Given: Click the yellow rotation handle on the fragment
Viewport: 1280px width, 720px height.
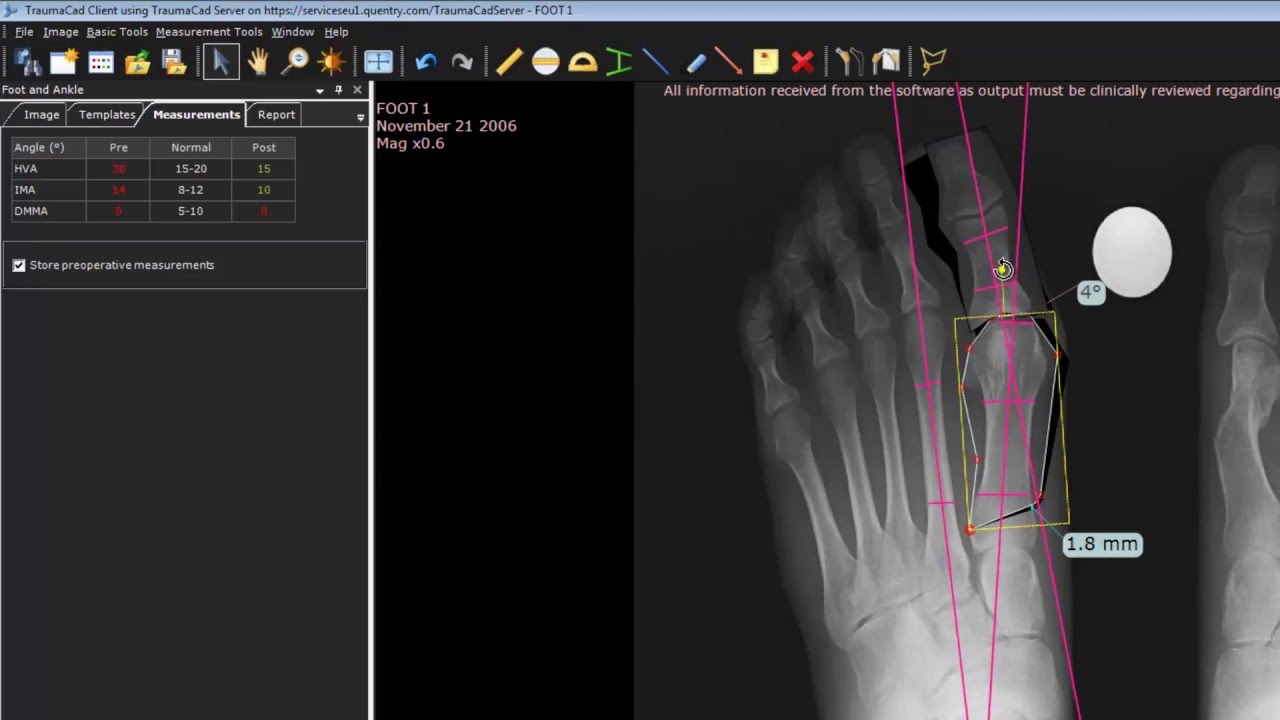Looking at the screenshot, I should [1003, 269].
